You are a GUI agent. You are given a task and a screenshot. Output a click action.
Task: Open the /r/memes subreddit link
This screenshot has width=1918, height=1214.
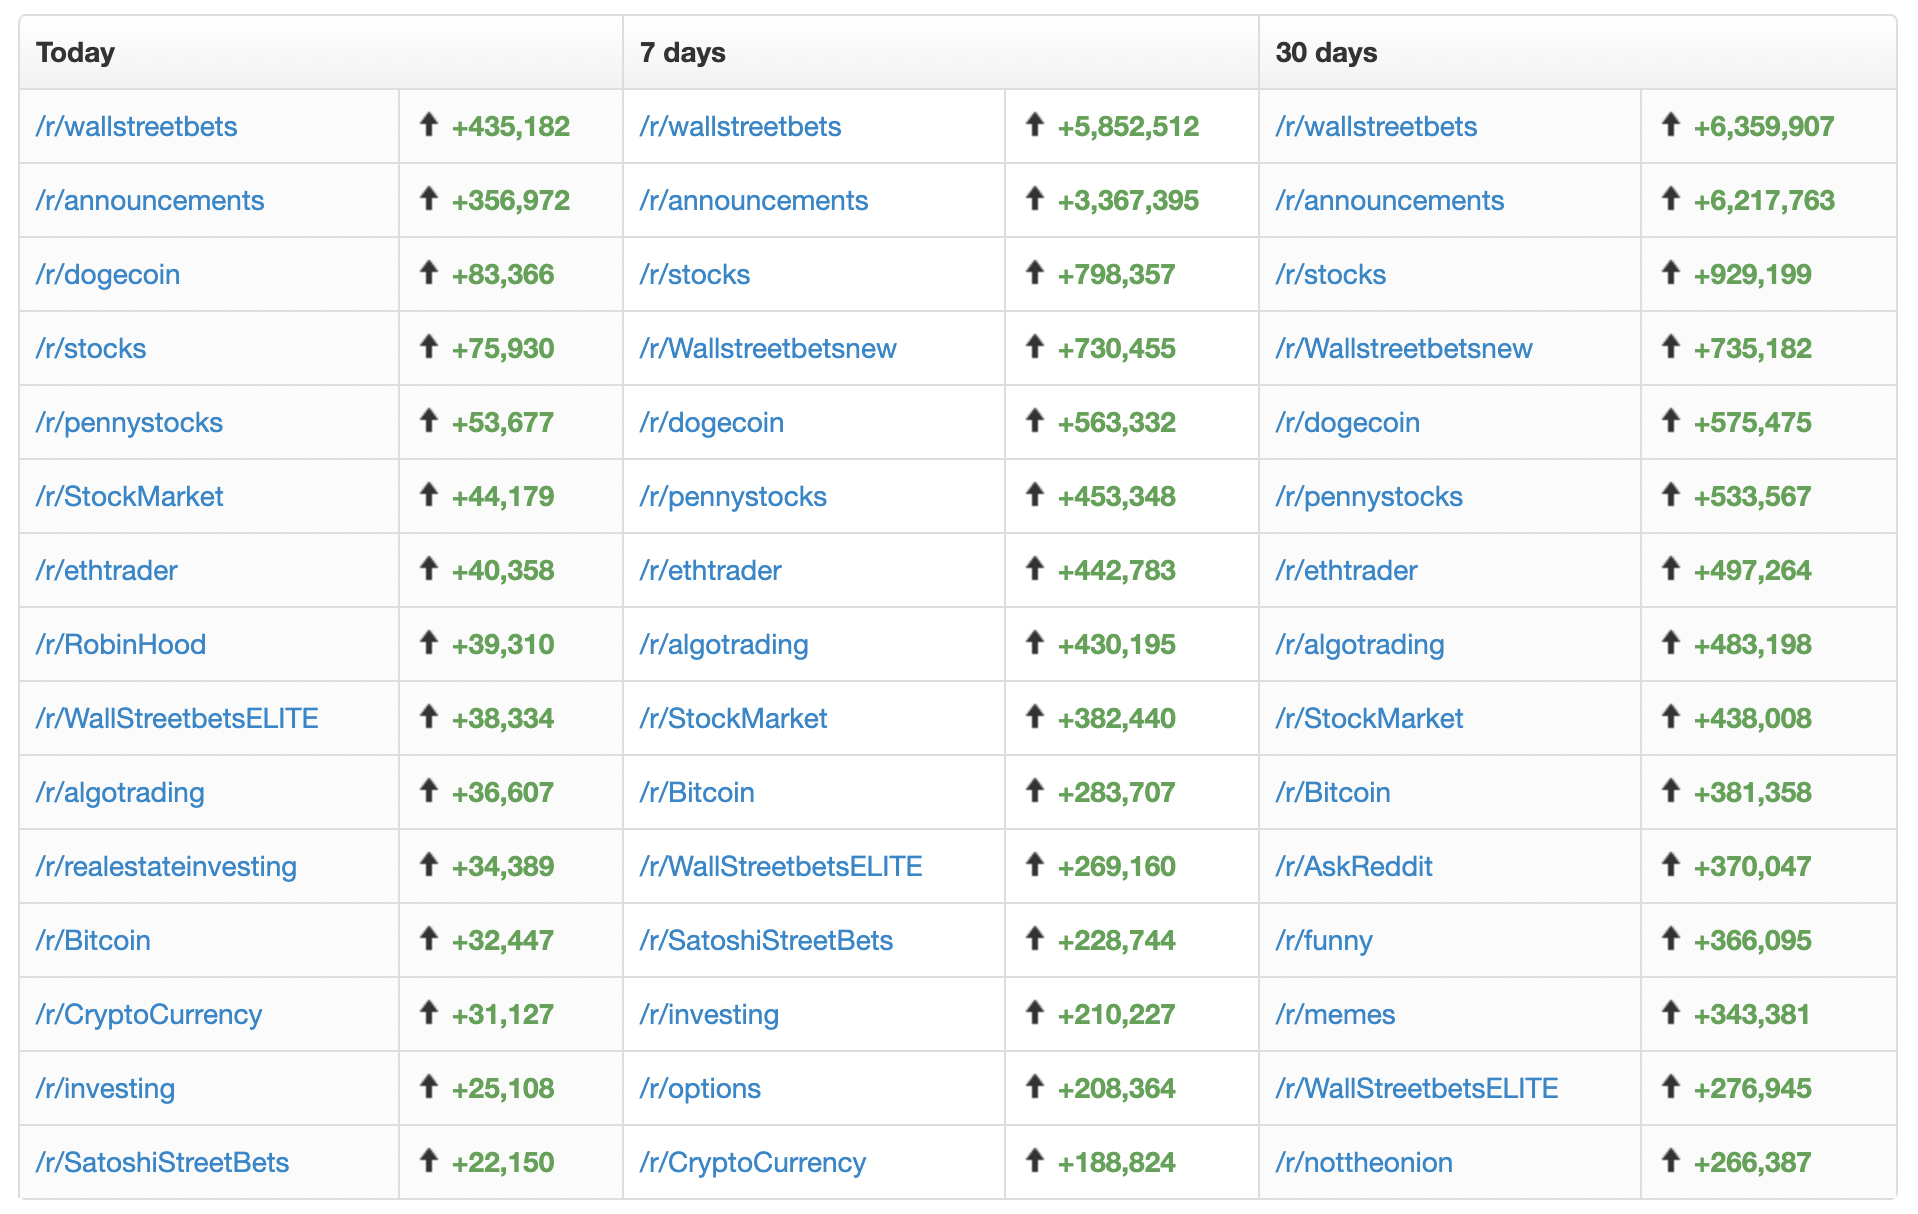coord(1335,1015)
